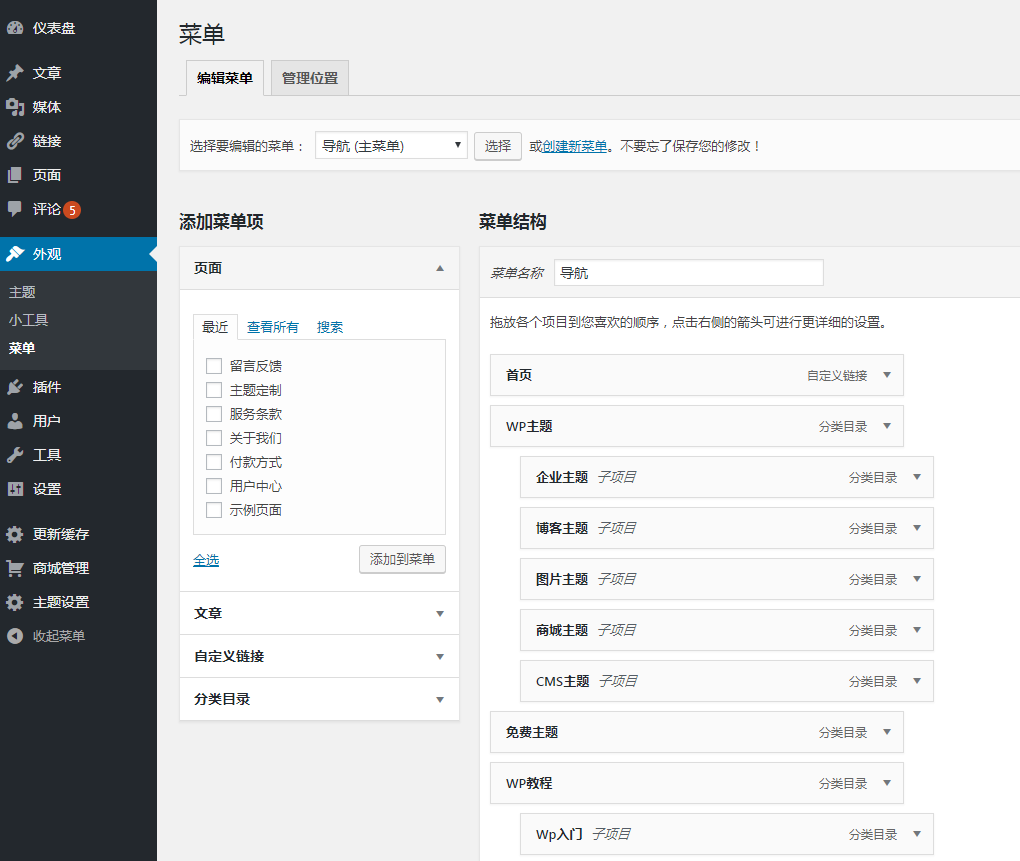
Task: Expand settings arrow for 博客主题 item
Action: point(917,528)
